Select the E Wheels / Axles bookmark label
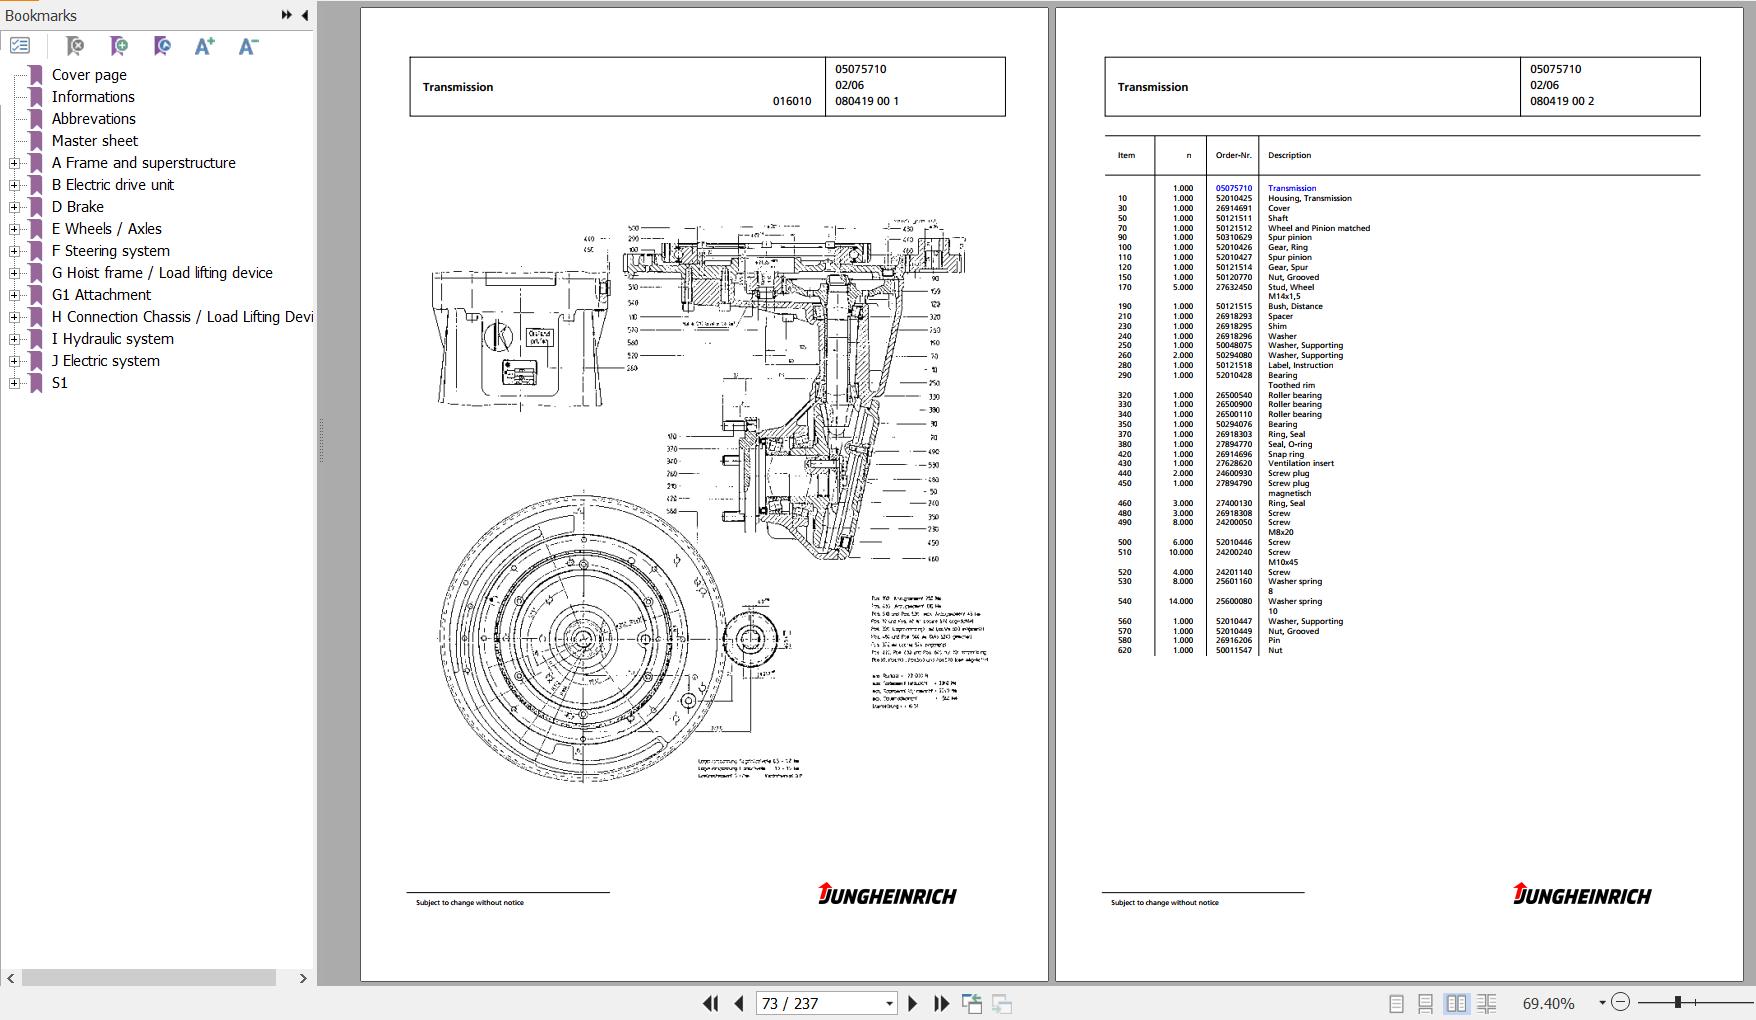The image size is (1756, 1020). pos(107,229)
